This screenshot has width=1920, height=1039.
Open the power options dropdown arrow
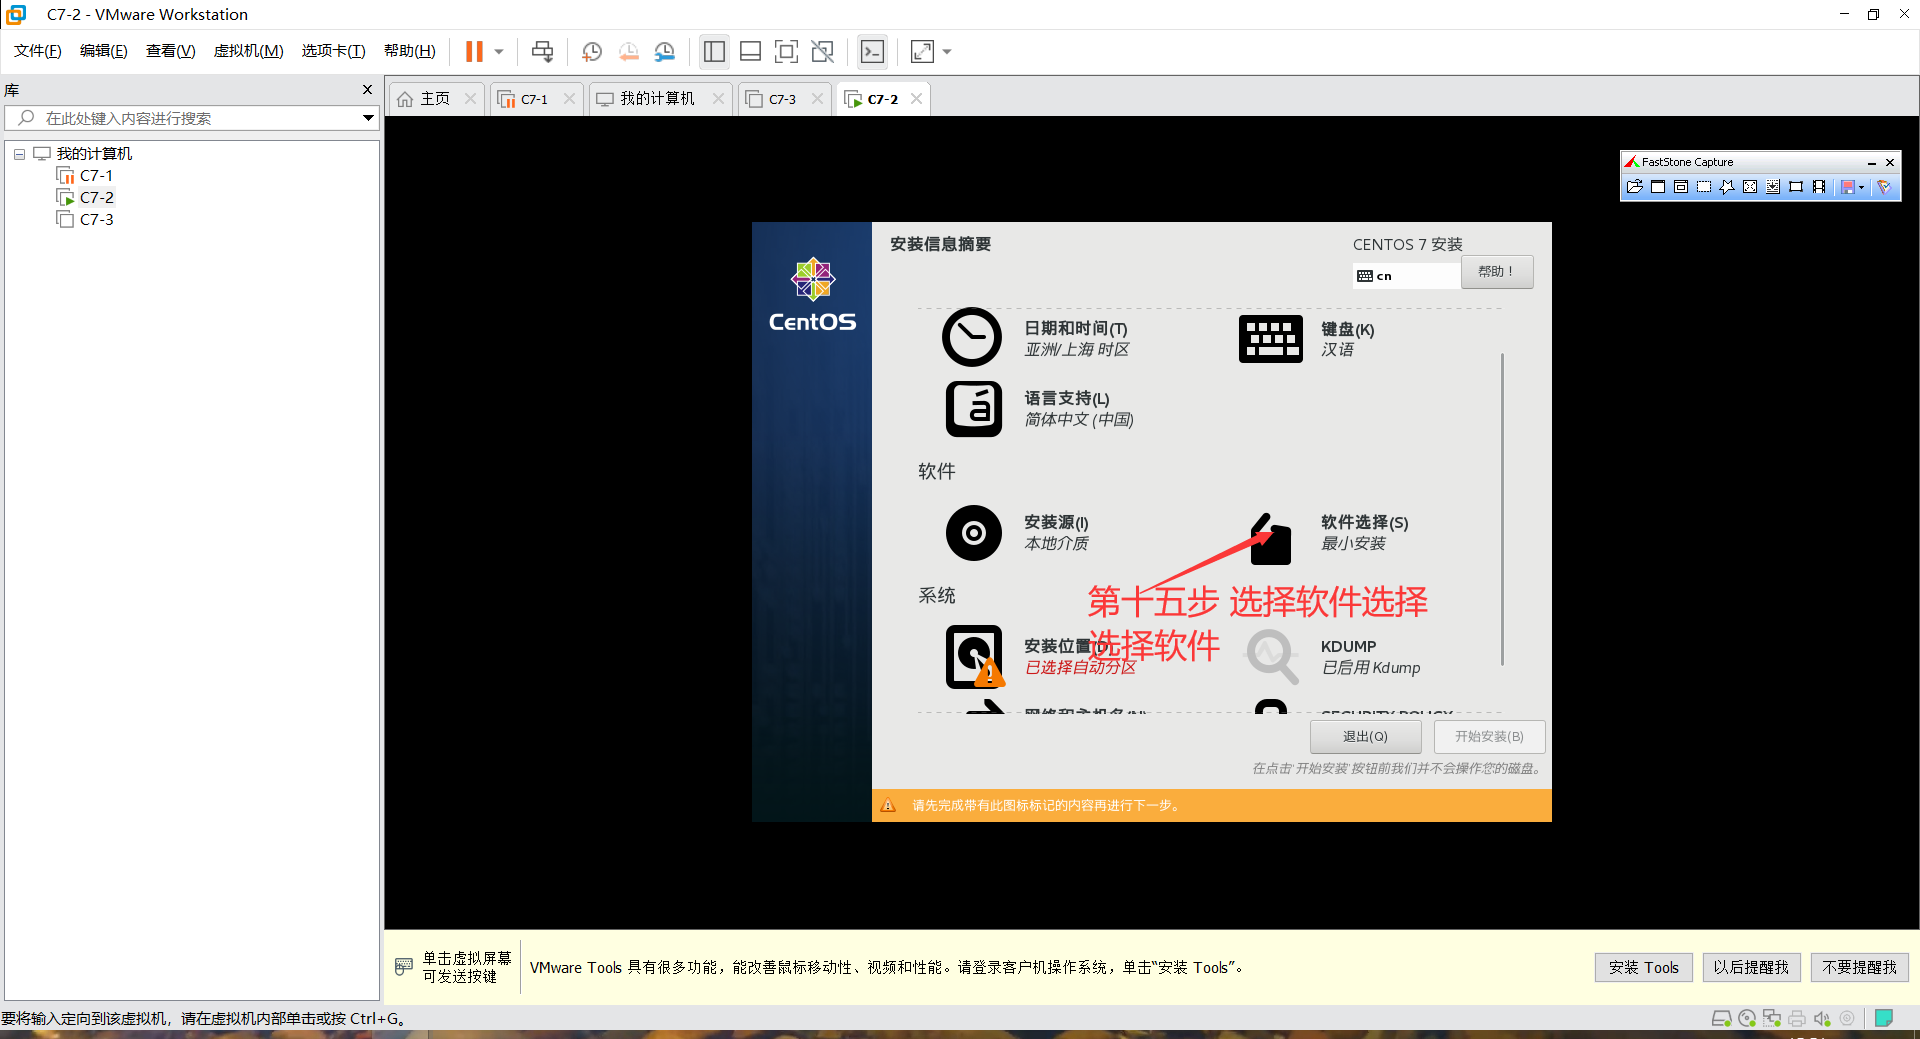point(498,51)
